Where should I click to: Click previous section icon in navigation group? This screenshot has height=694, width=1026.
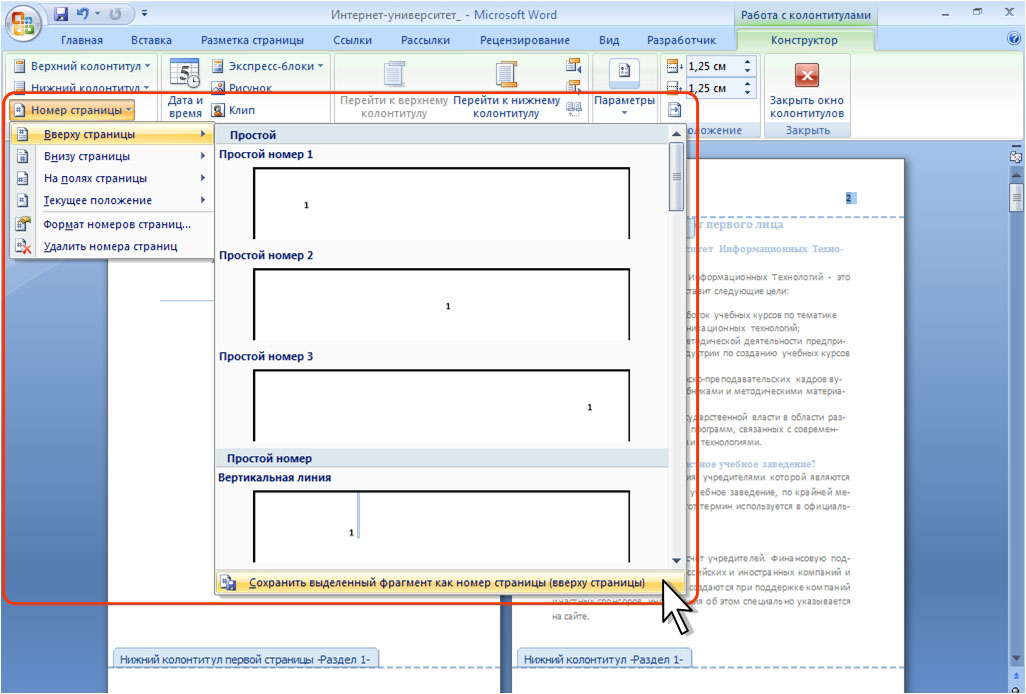pos(573,65)
